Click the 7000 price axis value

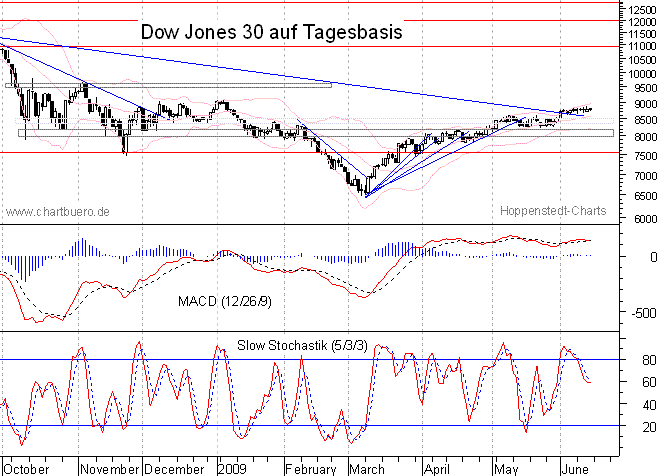(x=644, y=176)
